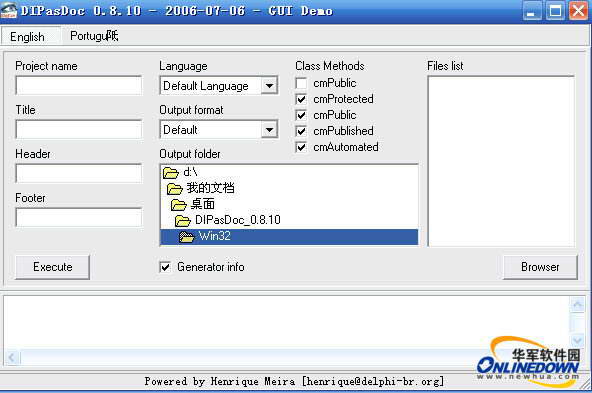
Task: Uncheck the cmProtected checkbox
Action: coord(301,99)
